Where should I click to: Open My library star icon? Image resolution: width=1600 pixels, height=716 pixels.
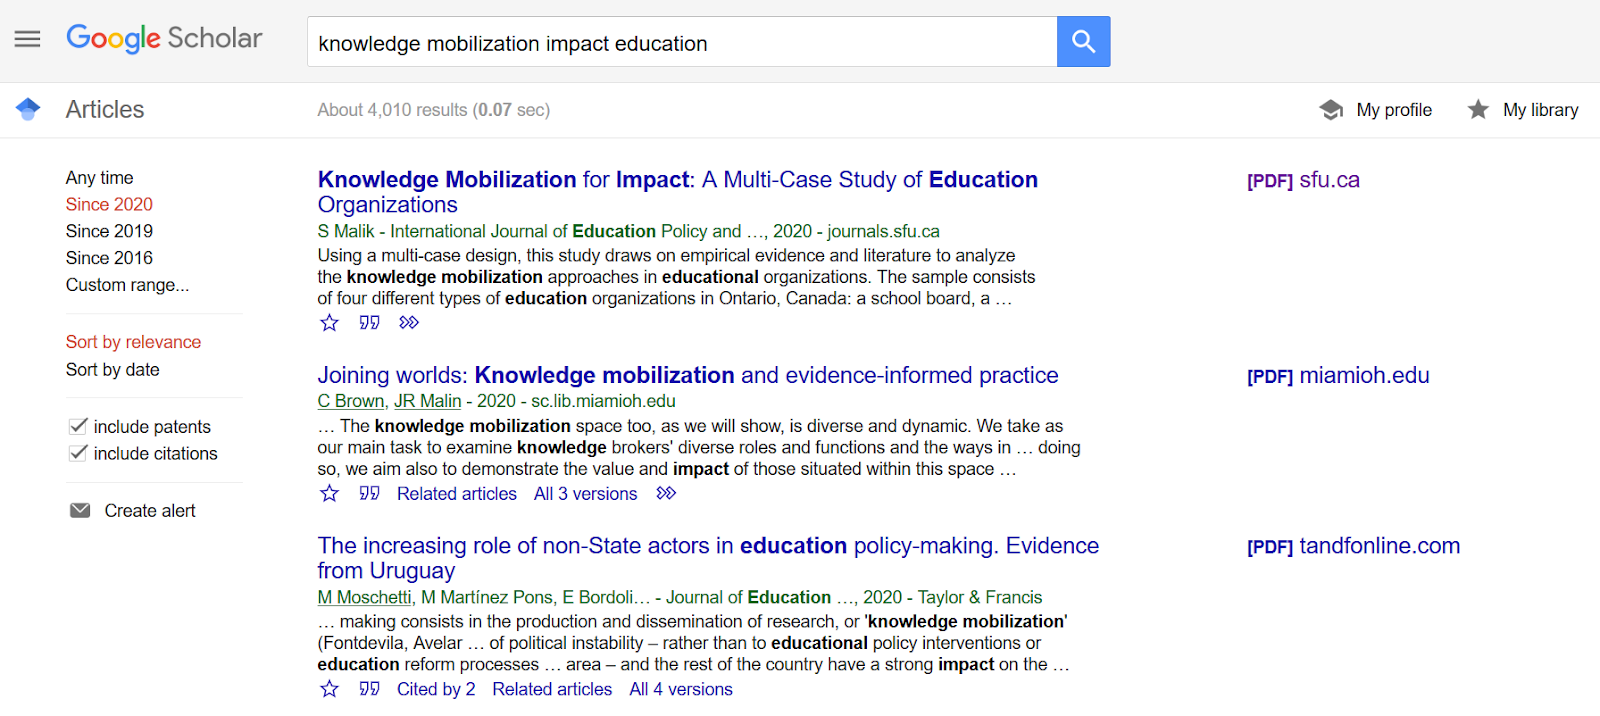(1478, 110)
